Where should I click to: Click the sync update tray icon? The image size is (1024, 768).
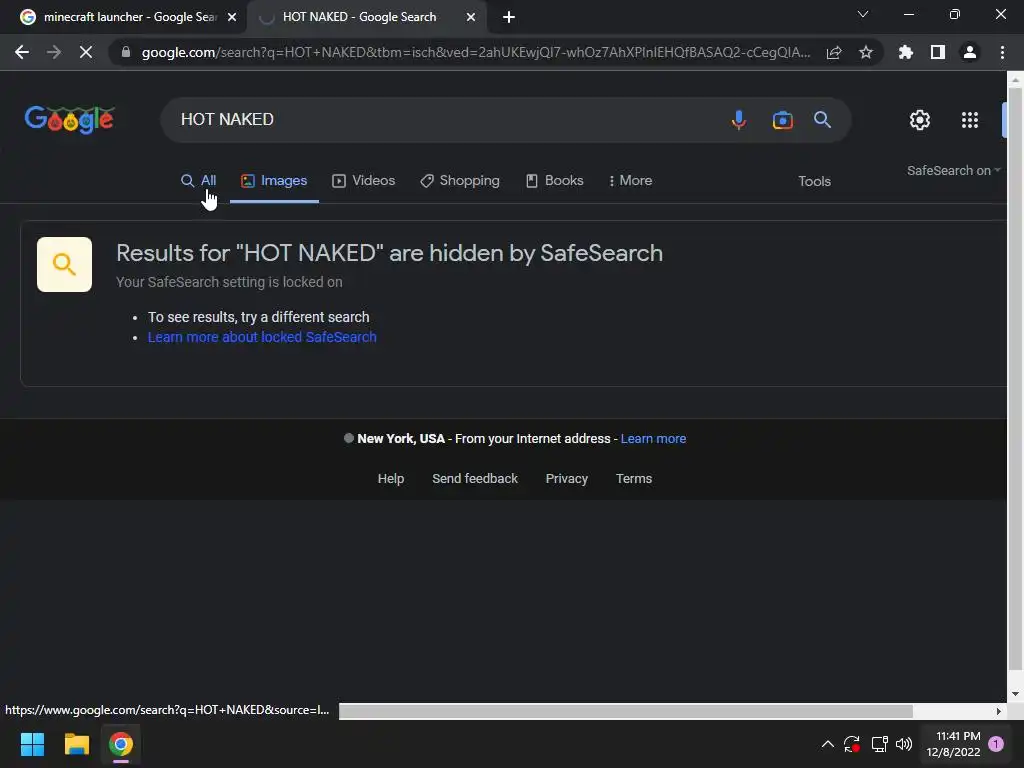point(852,744)
